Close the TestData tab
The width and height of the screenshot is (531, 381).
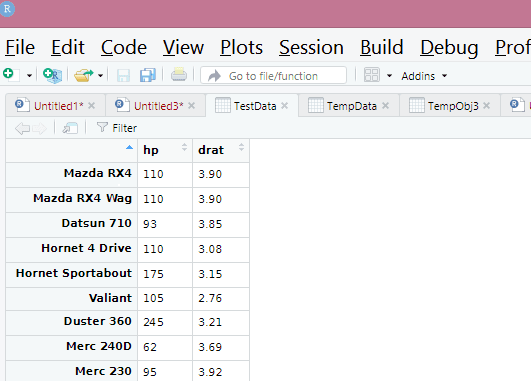[284, 106]
